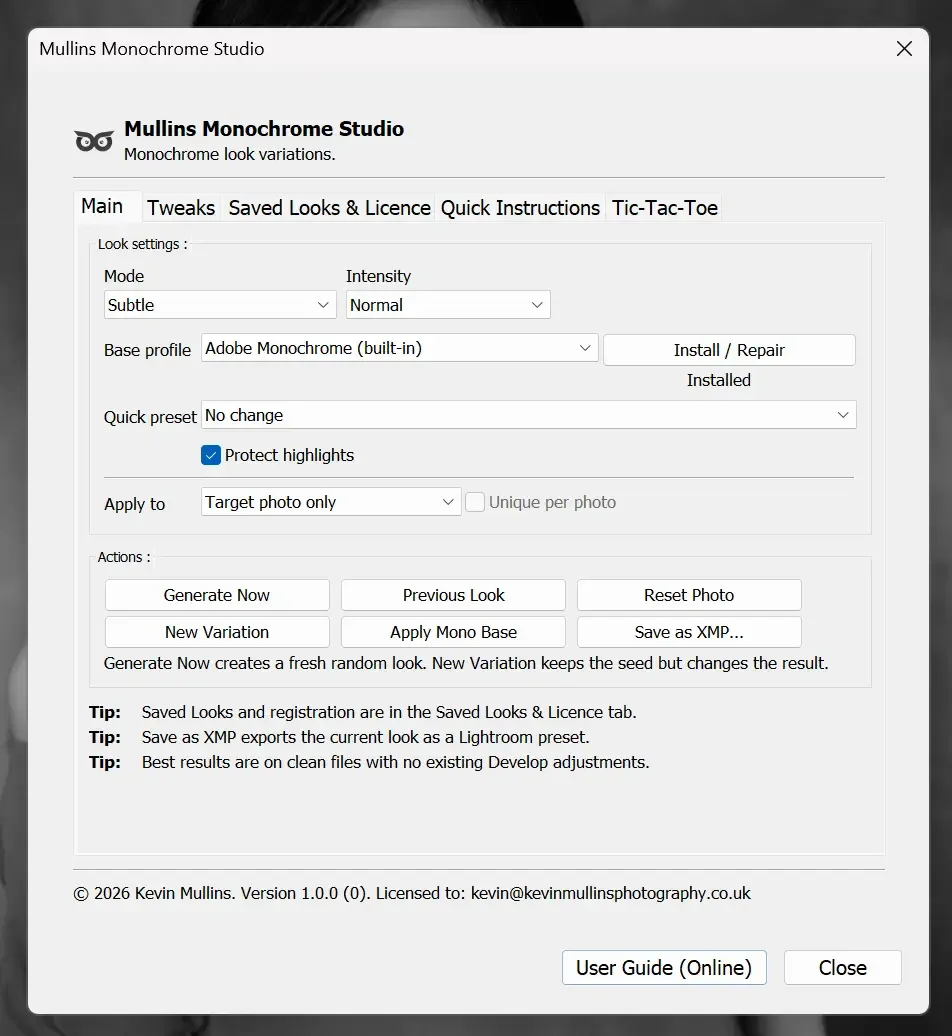Export the look via Save as XMP

[x=688, y=631]
